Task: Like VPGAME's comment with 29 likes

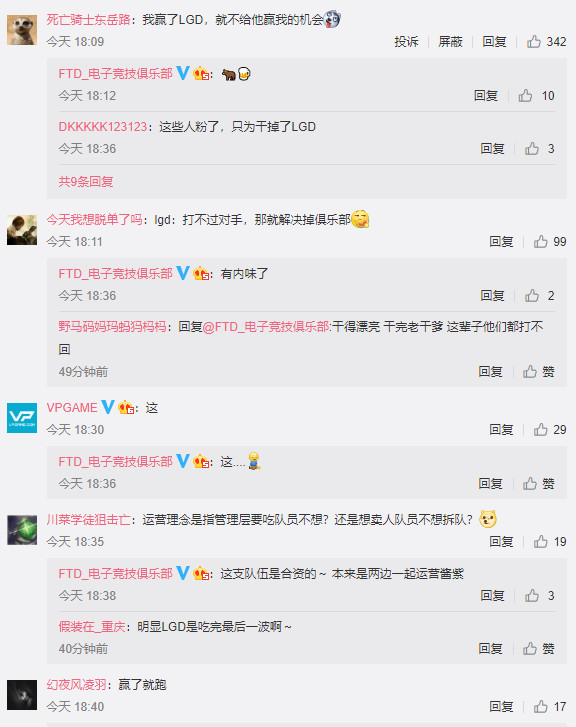Action: tap(550, 430)
